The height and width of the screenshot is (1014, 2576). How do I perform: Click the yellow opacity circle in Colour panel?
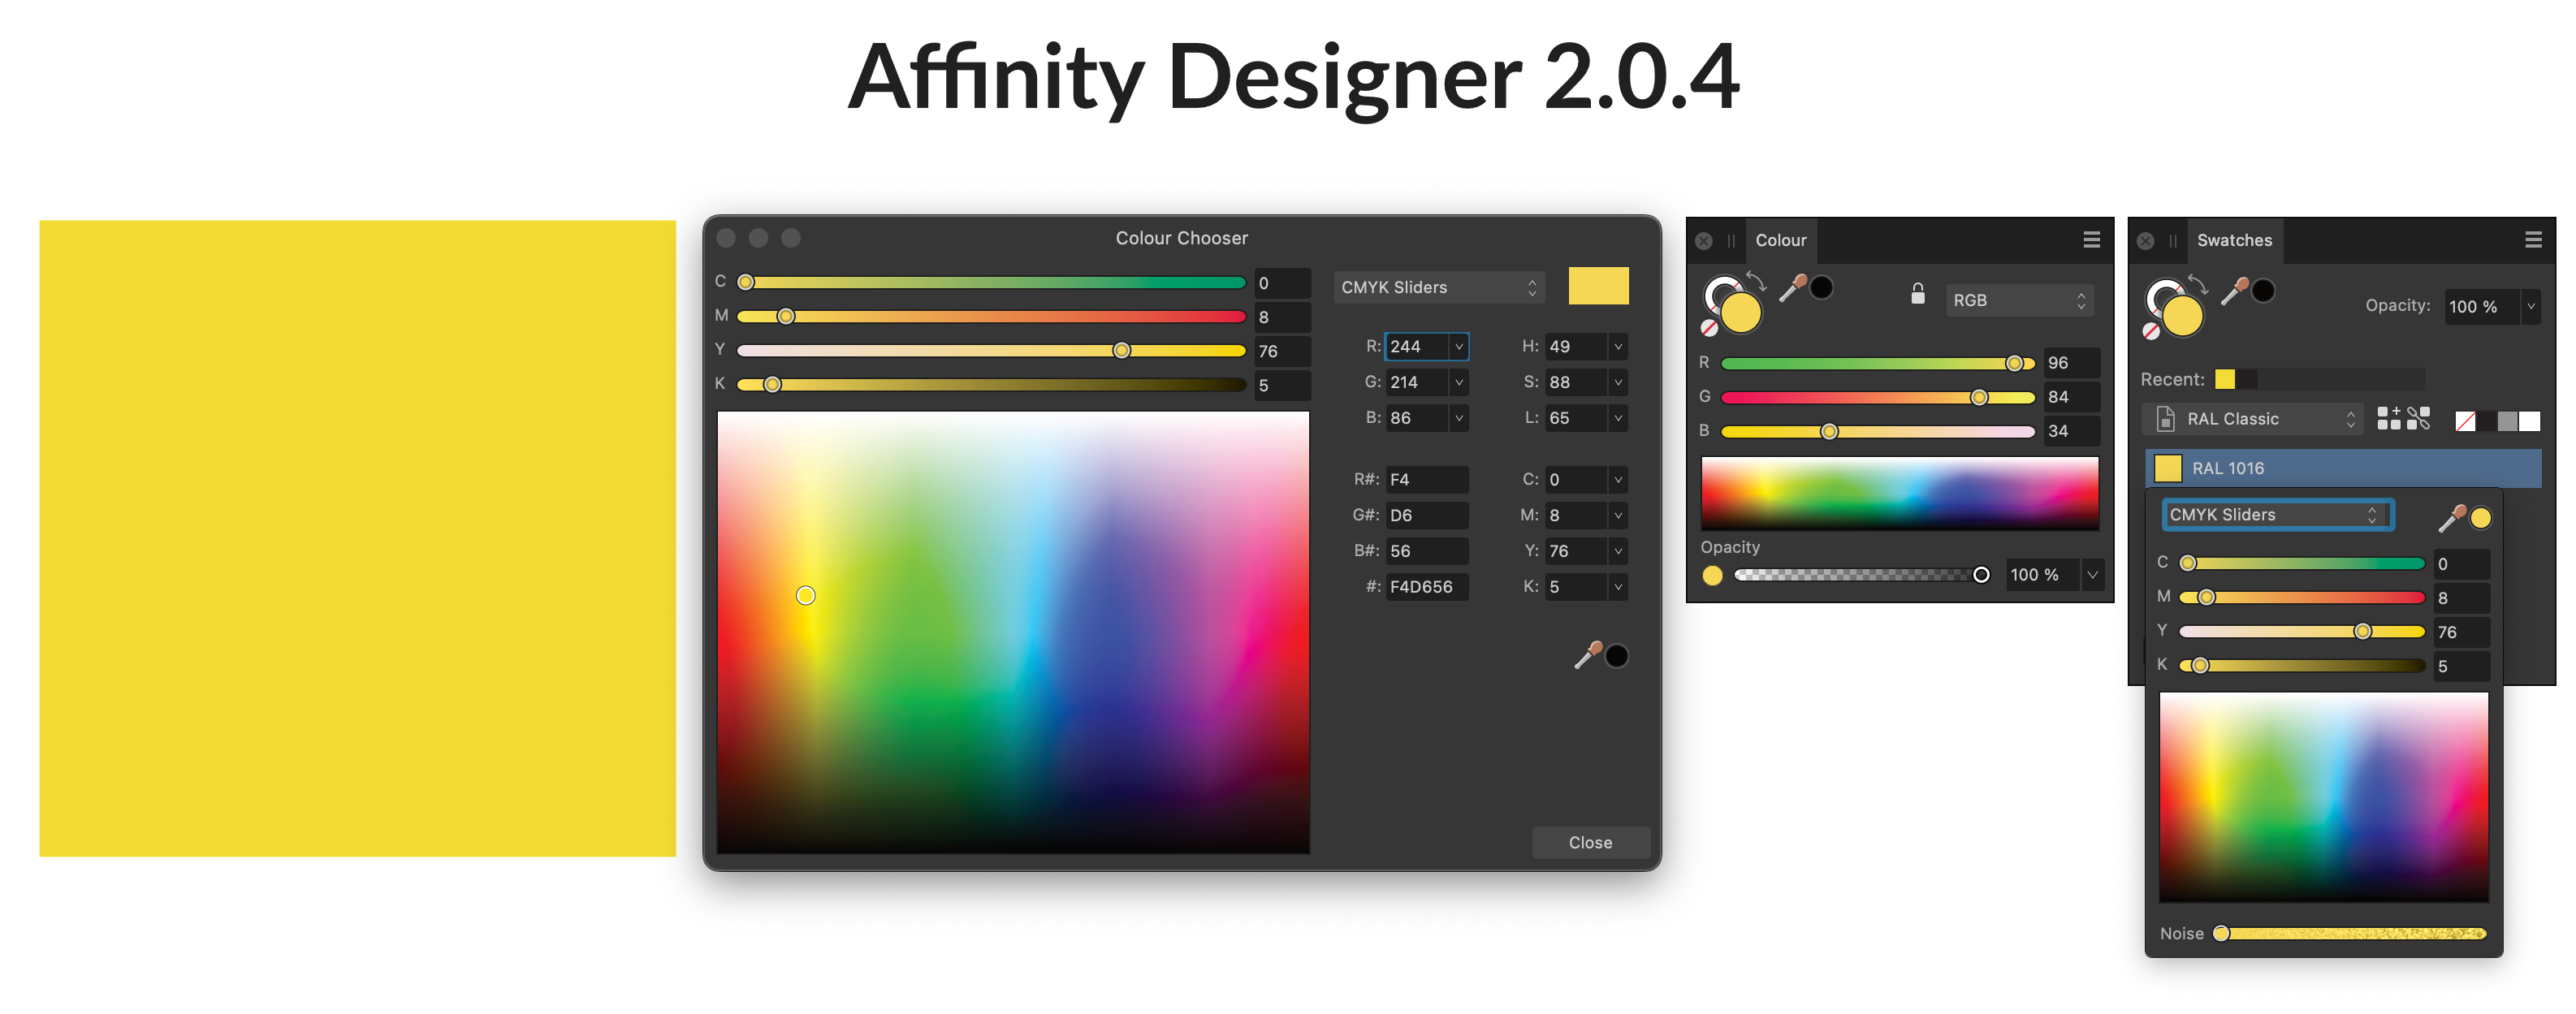1712,575
